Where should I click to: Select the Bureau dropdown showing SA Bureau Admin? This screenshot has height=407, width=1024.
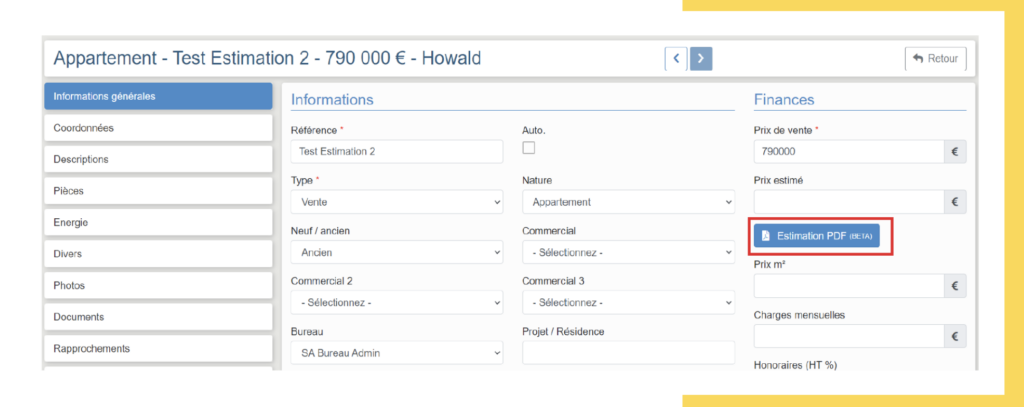tap(396, 352)
